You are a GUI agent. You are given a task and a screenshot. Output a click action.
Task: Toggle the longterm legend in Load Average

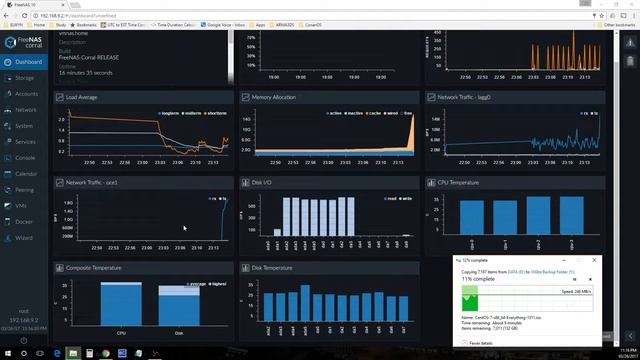169,113
